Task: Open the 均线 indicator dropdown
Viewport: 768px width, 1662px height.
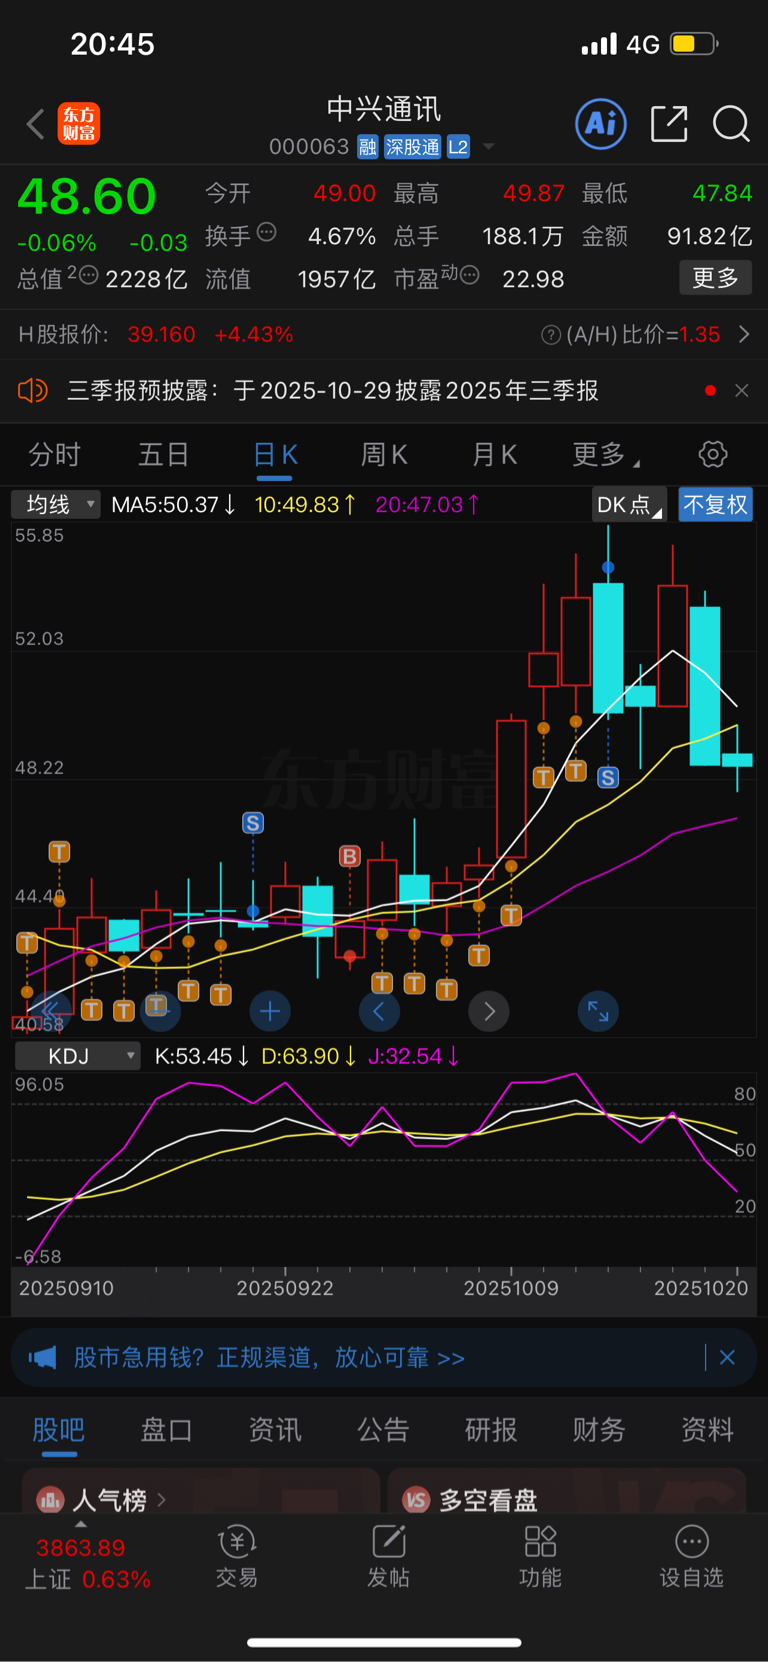Action: tap(56, 504)
